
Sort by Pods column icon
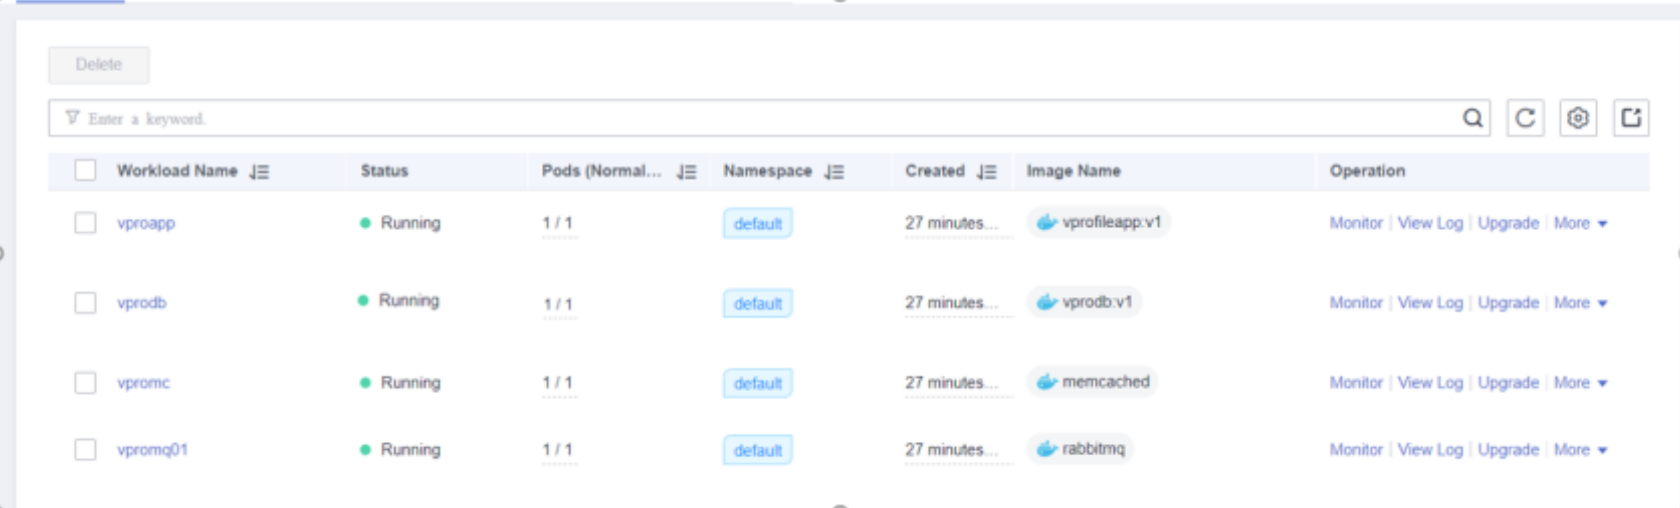coord(686,172)
